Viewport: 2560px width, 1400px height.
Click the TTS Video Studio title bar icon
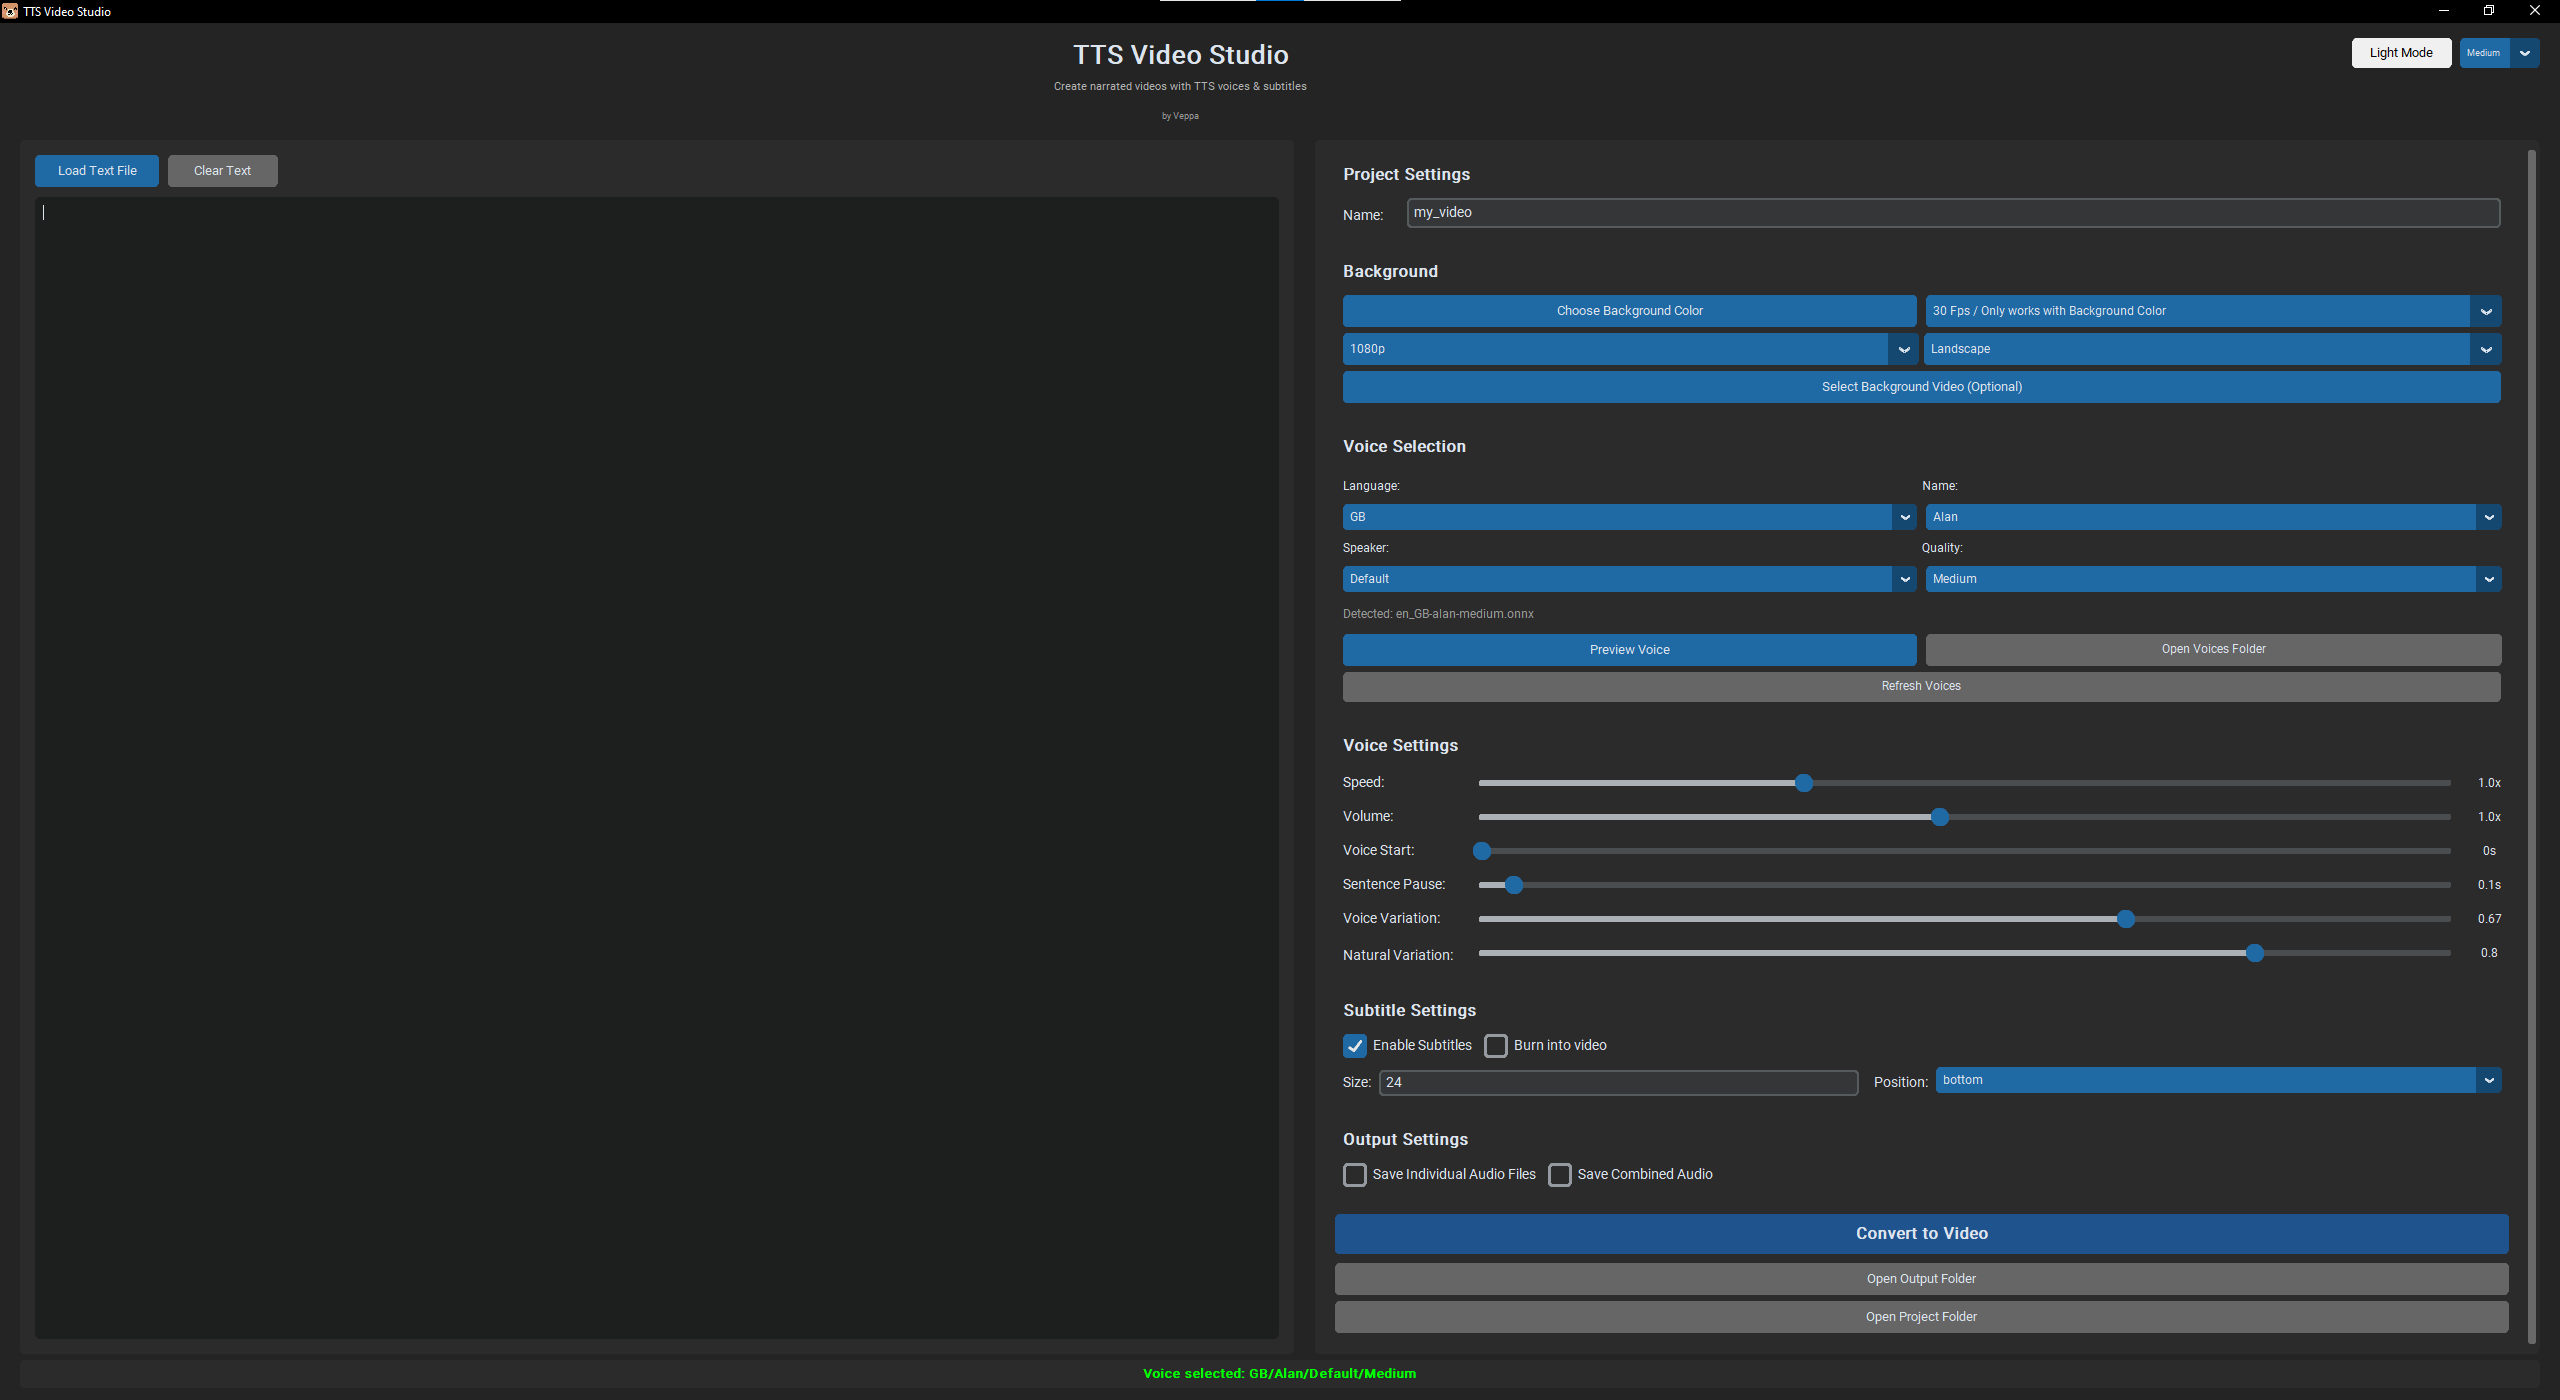click(x=10, y=11)
